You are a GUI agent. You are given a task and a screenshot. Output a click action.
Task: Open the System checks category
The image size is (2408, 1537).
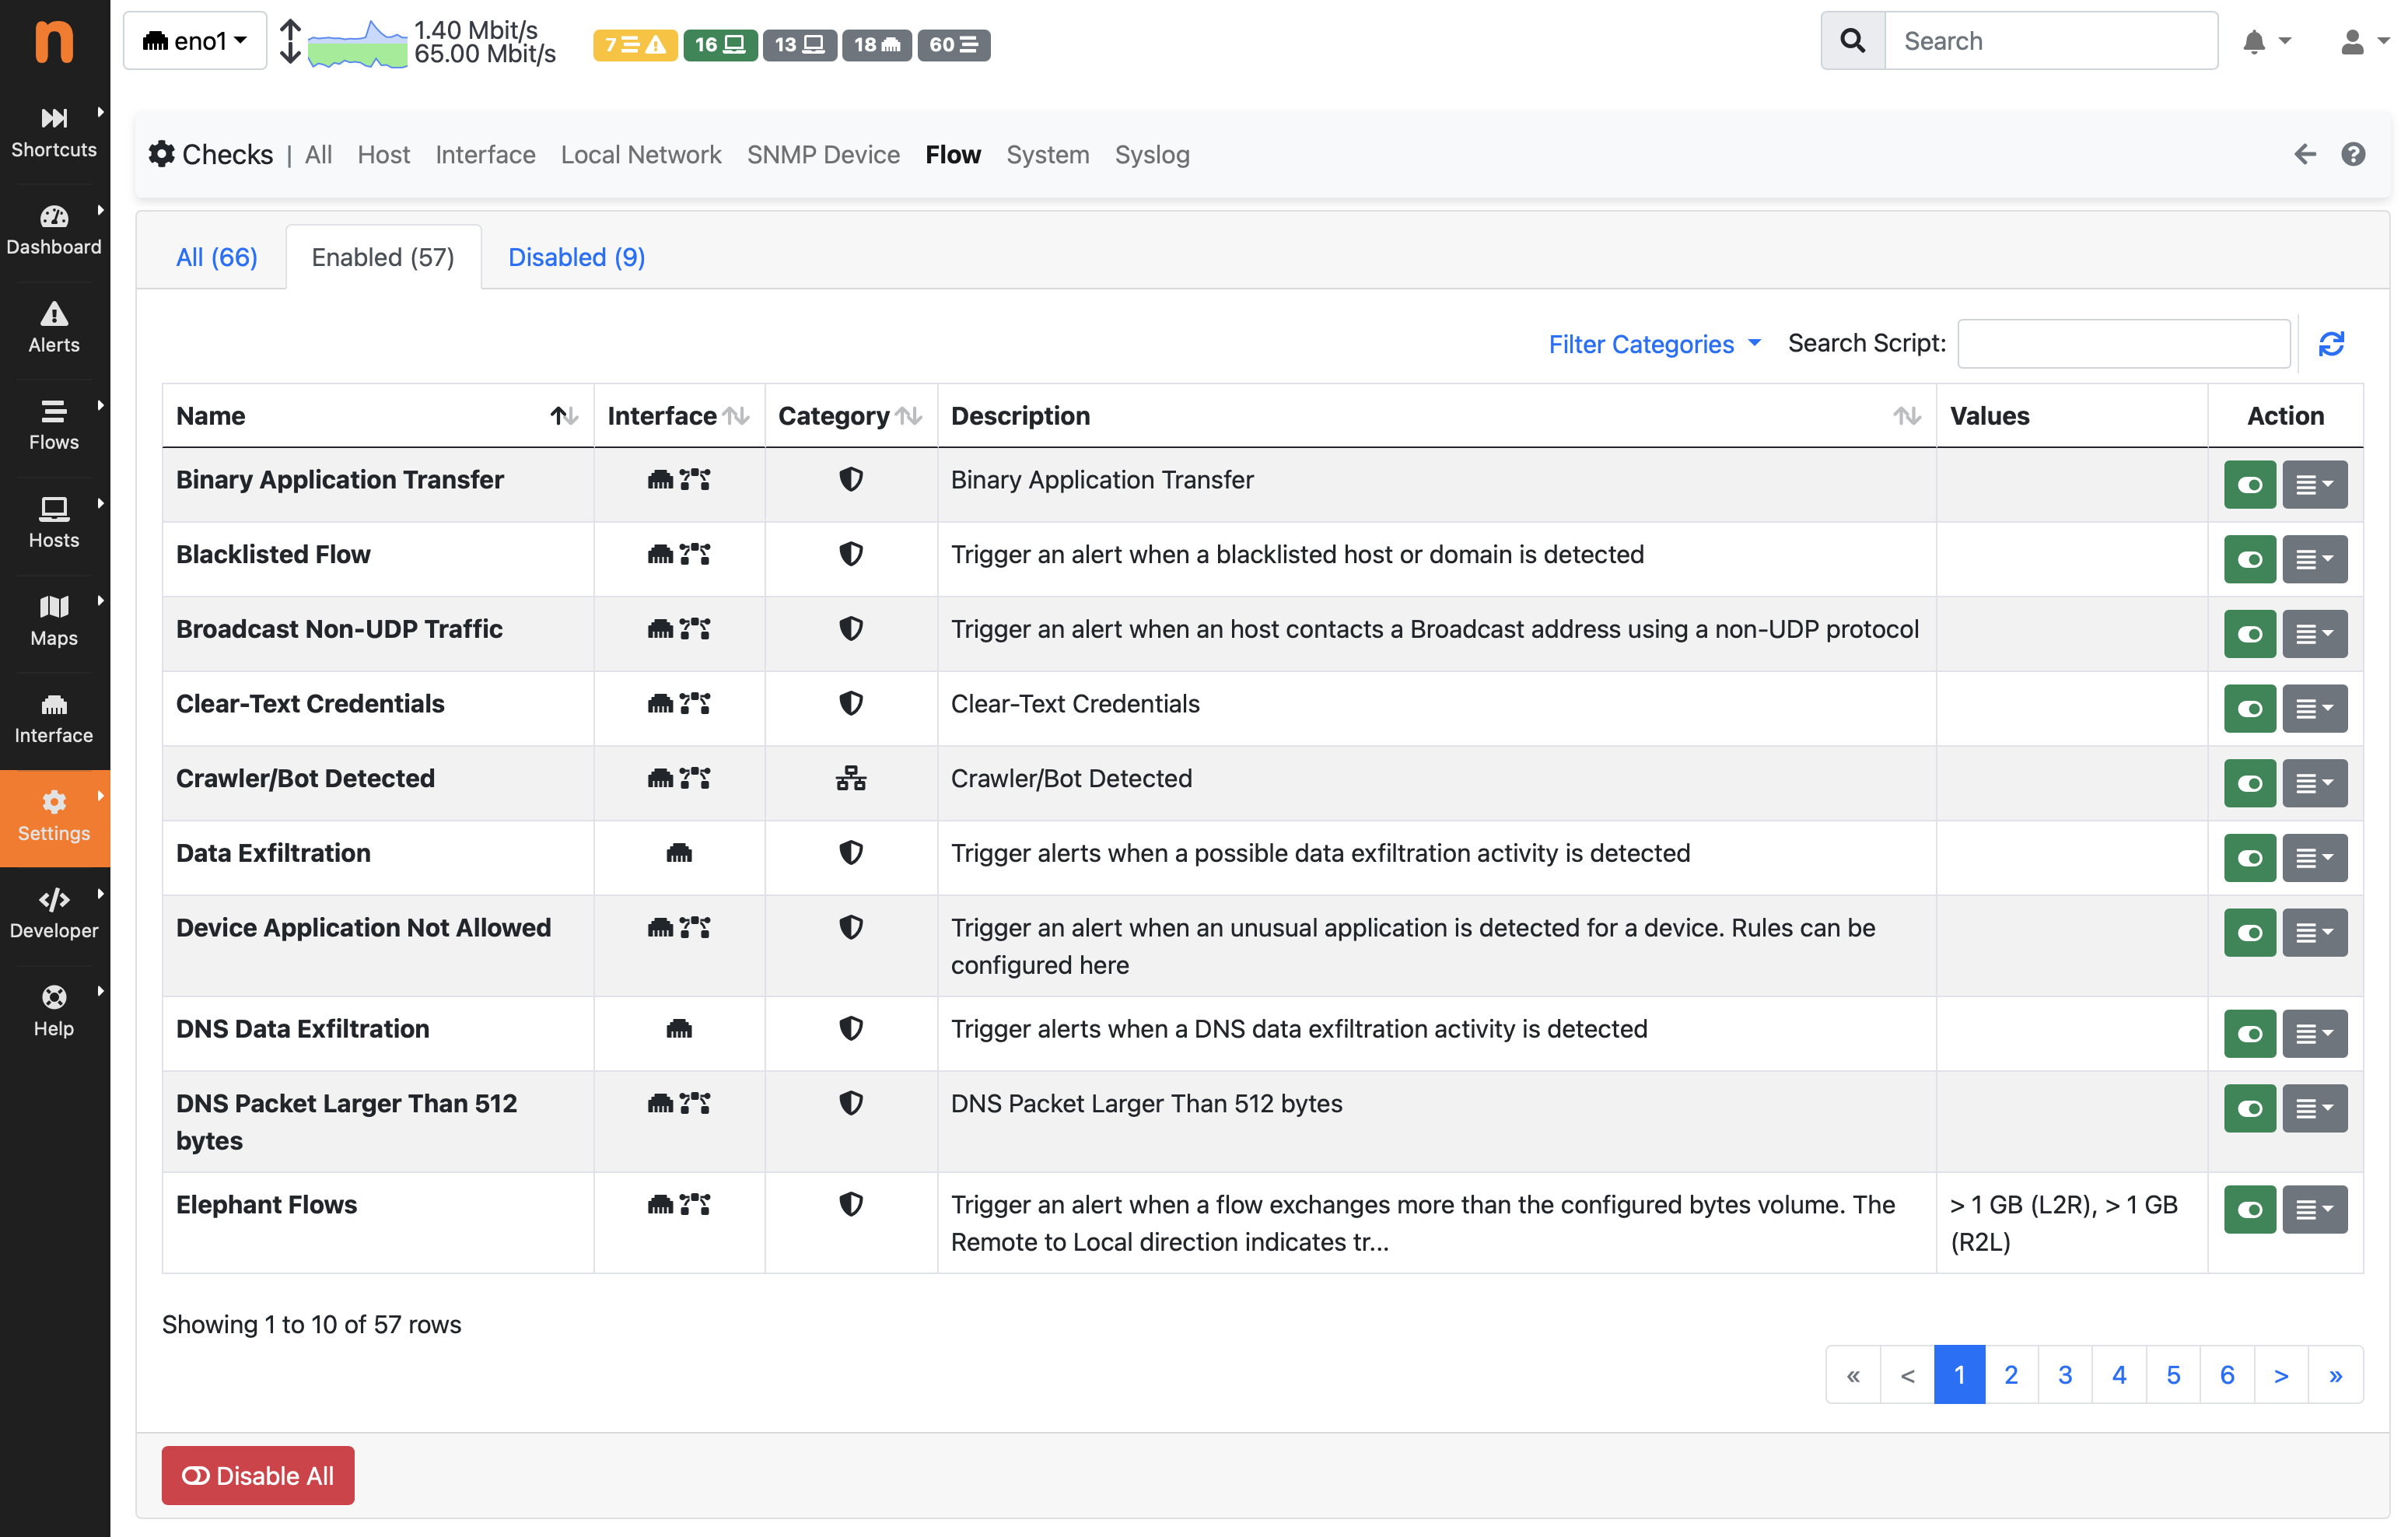[1047, 155]
